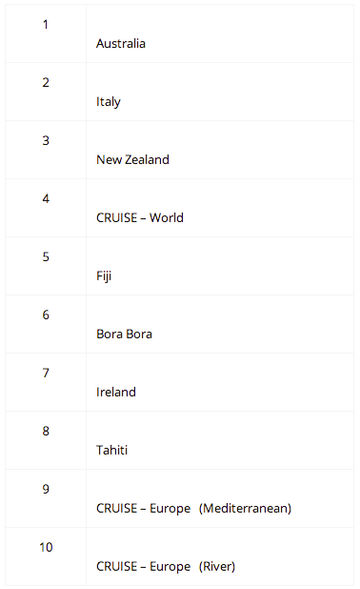Image resolution: width=360 pixels, height=589 pixels.
Task: Click the New Zealand destination
Action: 133,160
